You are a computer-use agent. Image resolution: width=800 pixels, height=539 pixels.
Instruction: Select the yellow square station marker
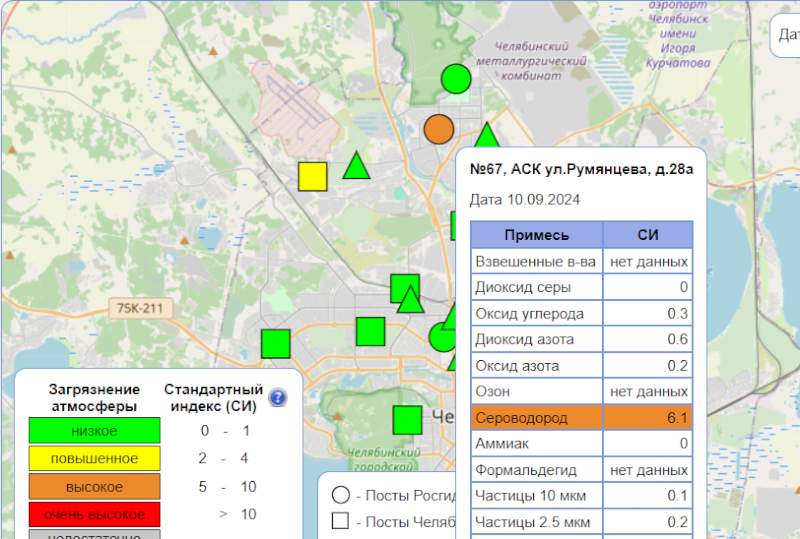[x=312, y=177]
